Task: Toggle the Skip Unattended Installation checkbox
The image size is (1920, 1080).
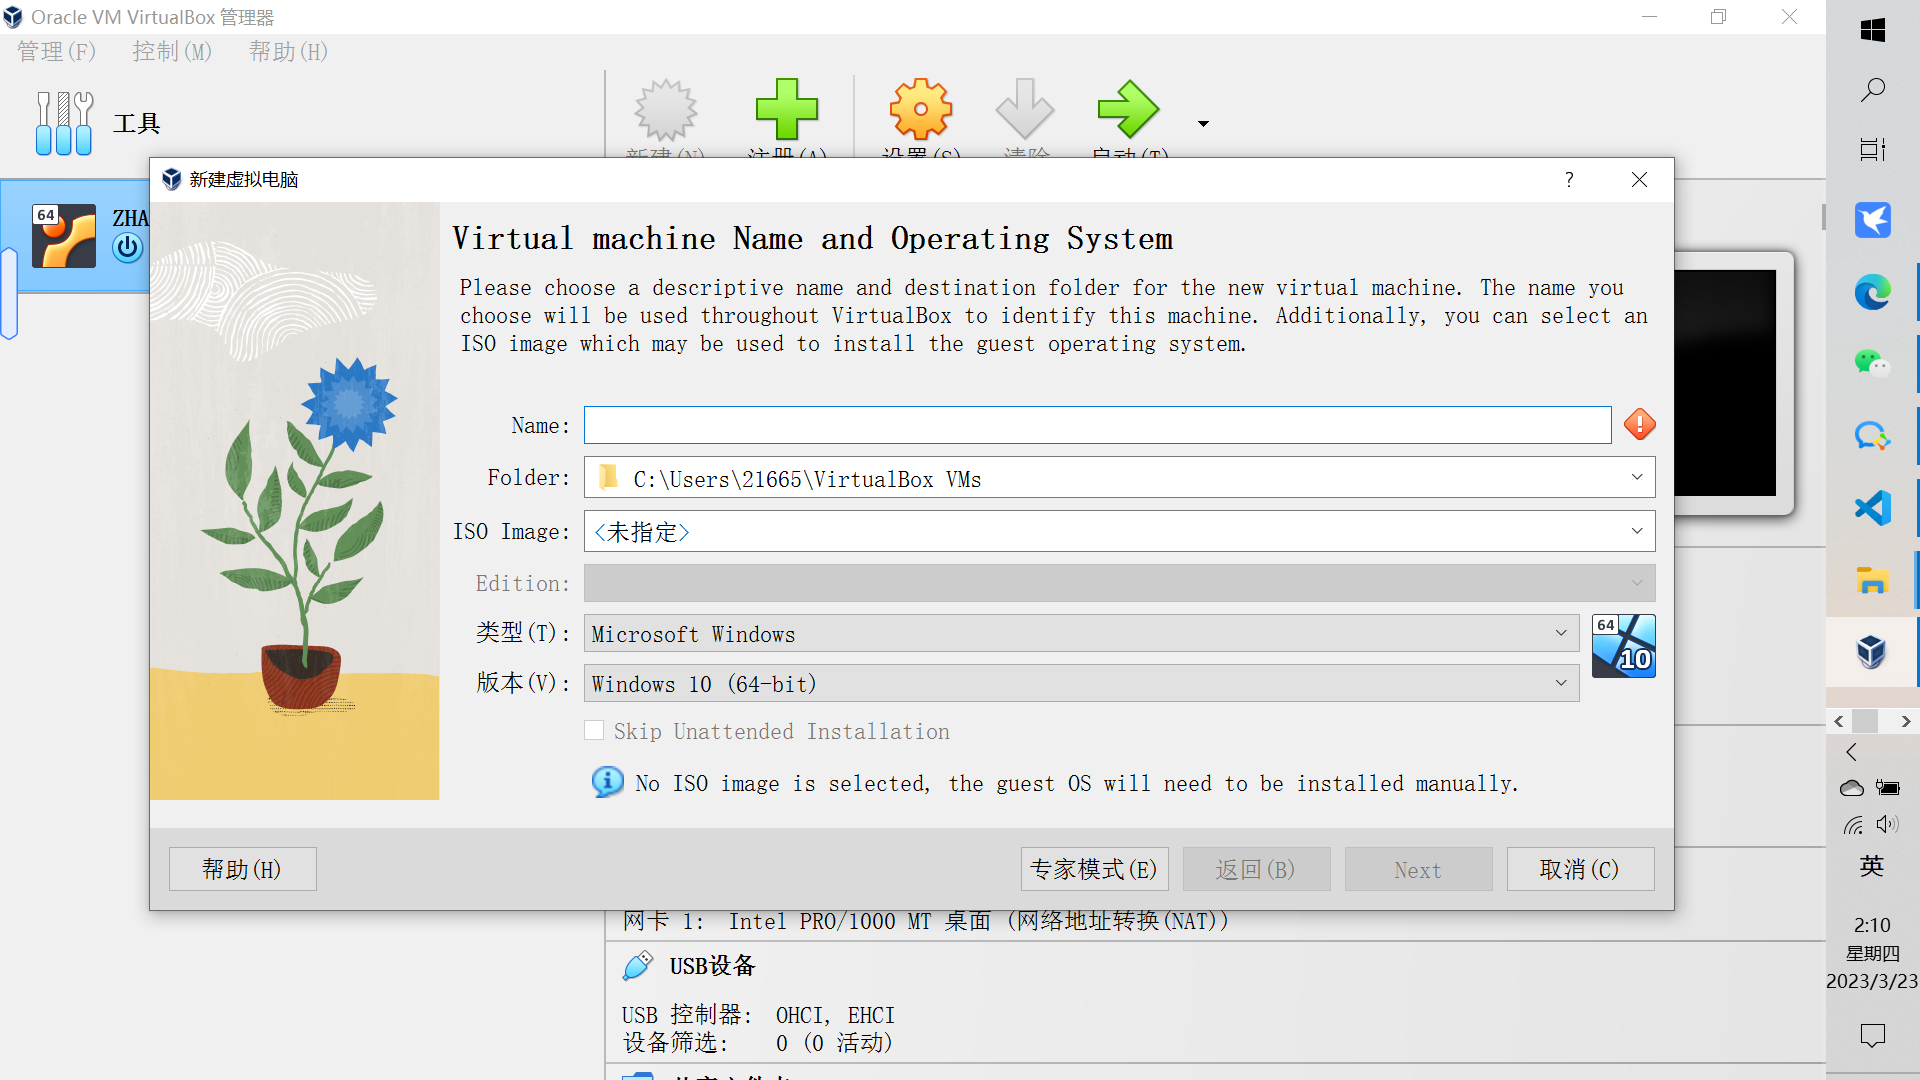Action: pyautogui.click(x=594, y=731)
